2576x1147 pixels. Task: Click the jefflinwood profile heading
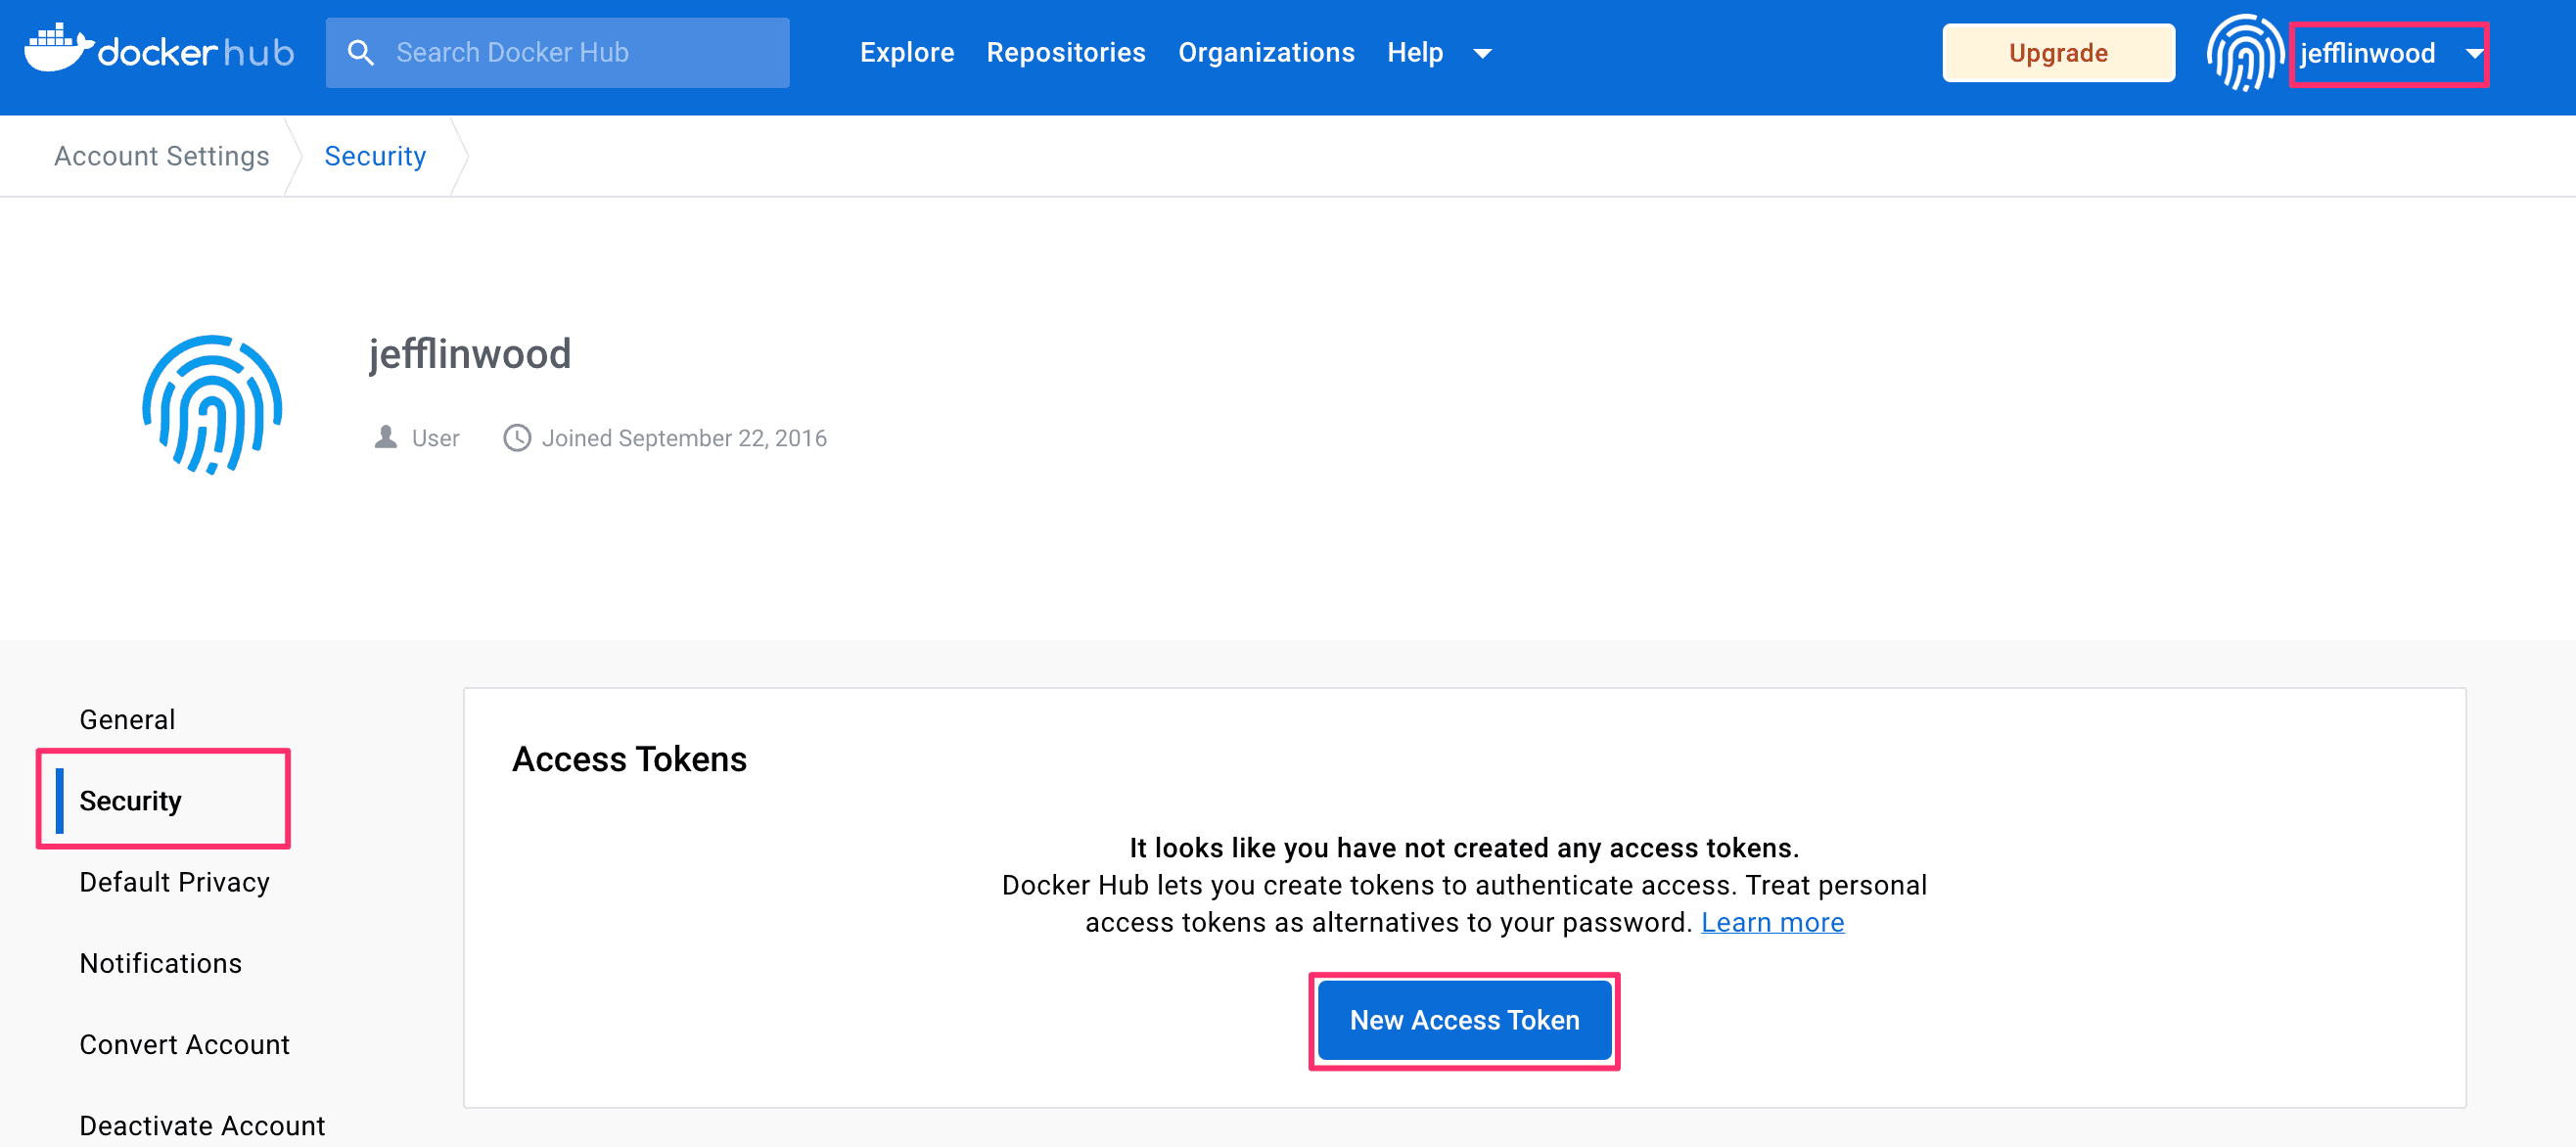pyautogui.click(x=470, y=354)
